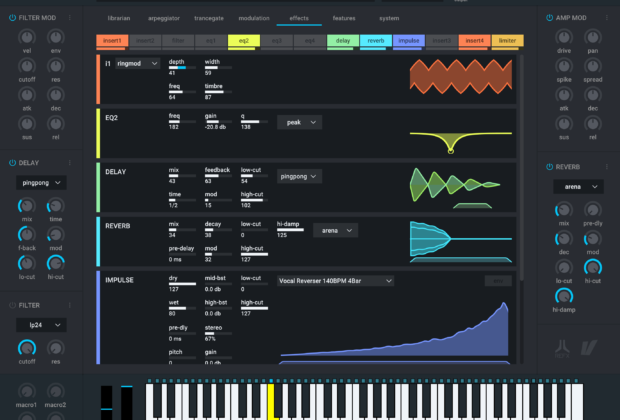620x420 pixels.
Task: Toggle the insert1 effect slot
Action: (x=112, y=41)
